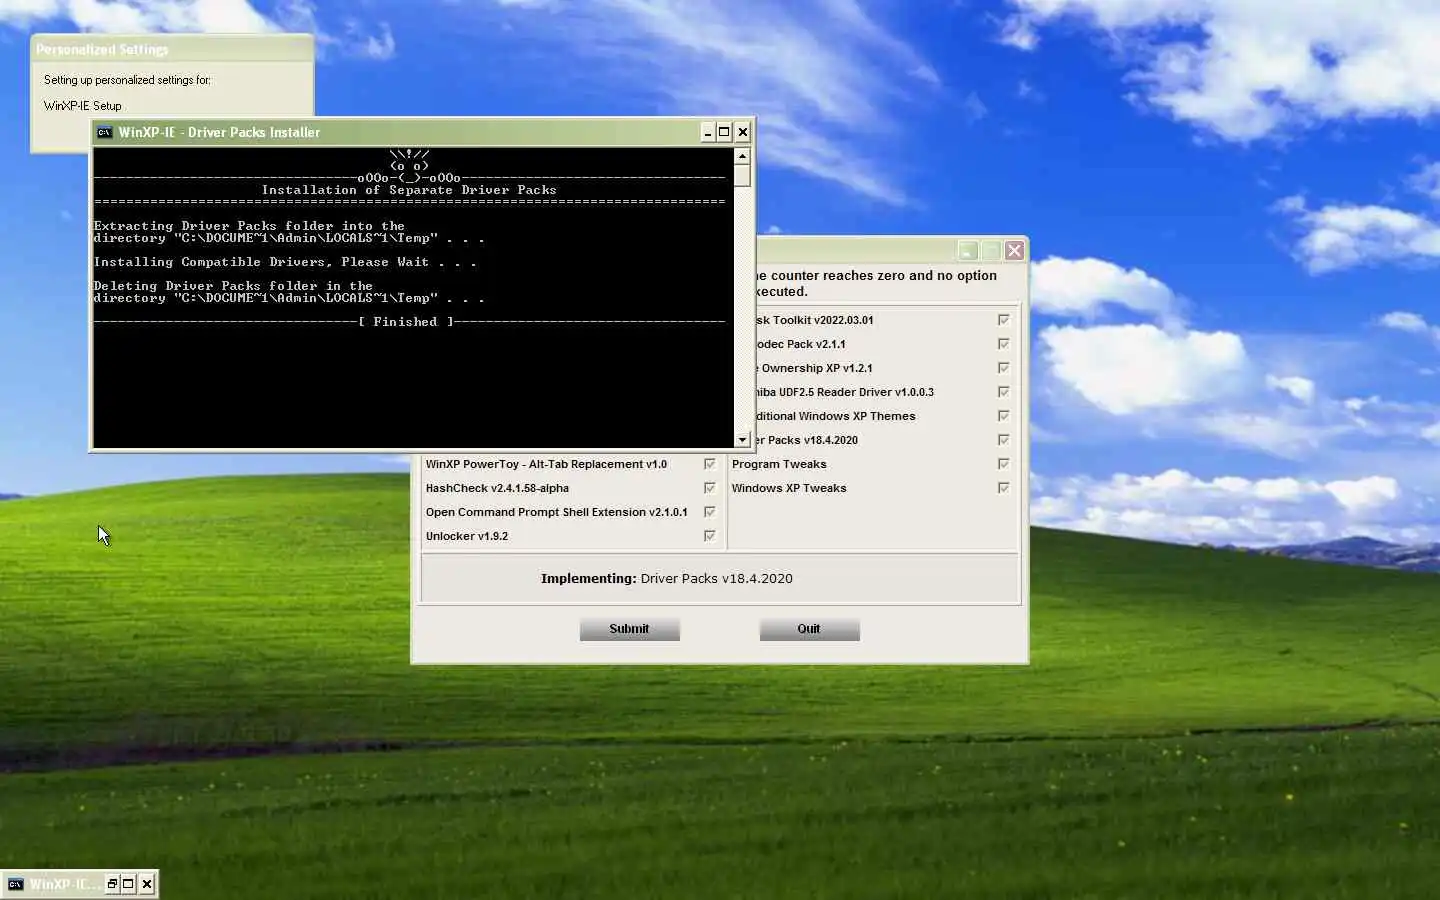Click the 'Implementing: Driver Packs v18.4.2020' status text
Image resolution: width=1440 pixels, height=900 pixels.
coord(667,578)
